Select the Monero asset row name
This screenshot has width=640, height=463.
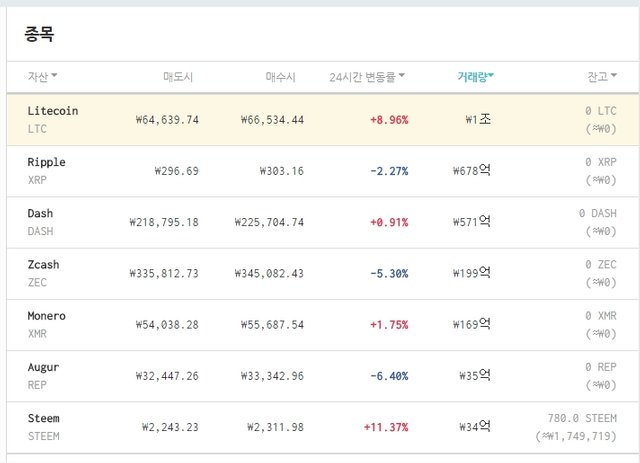47,316
